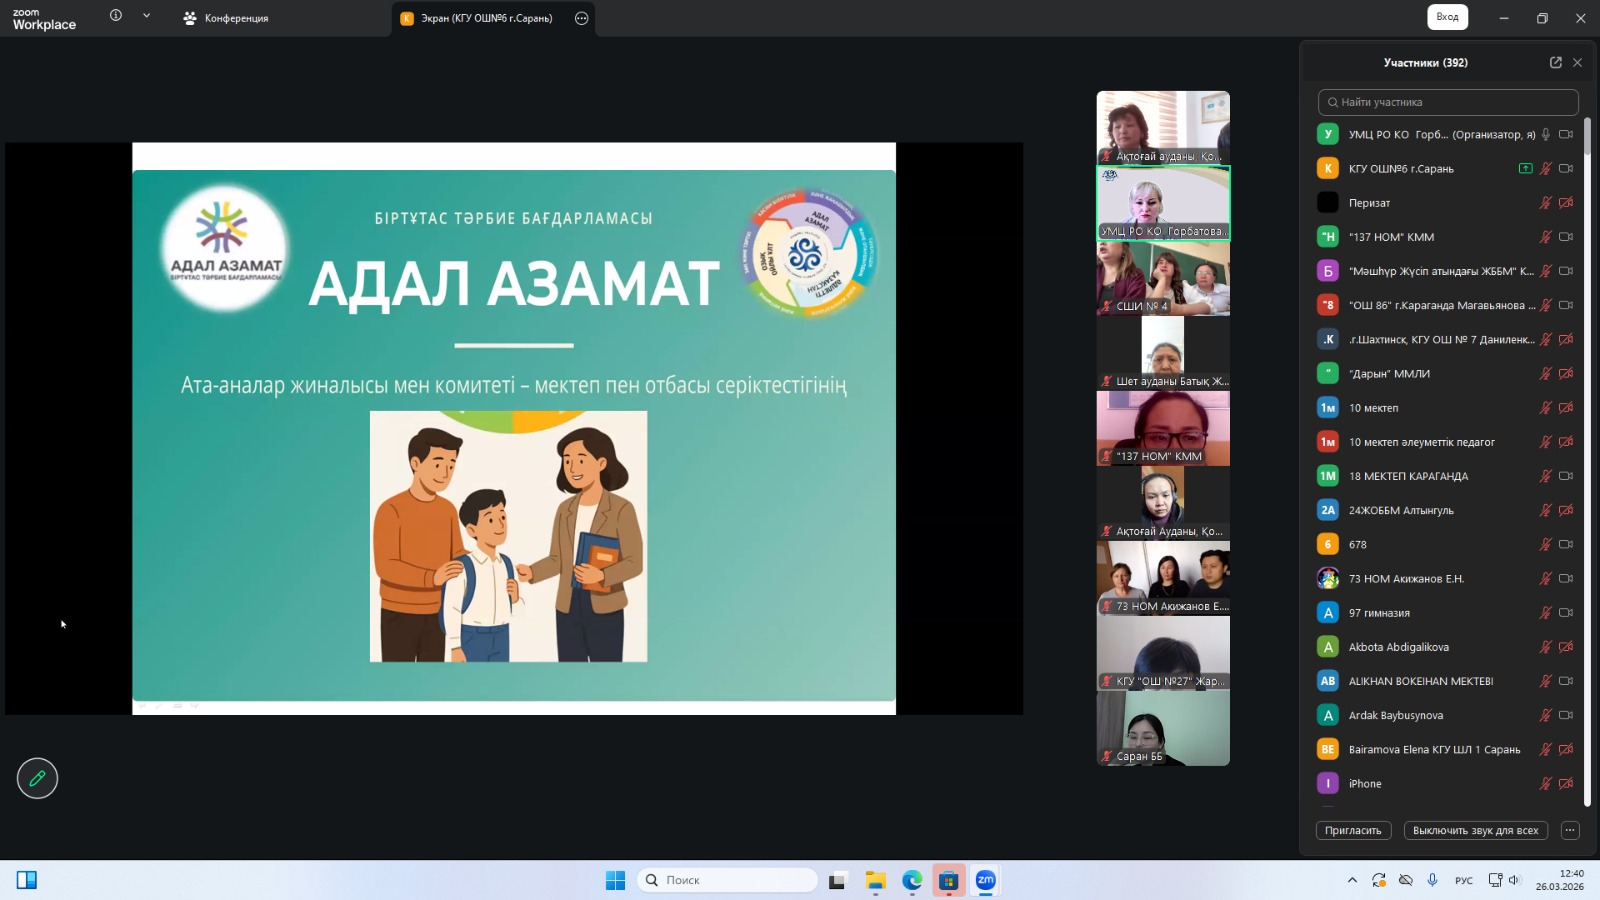
Task: Click the green annotation pencil button
Action: click(x=37, y=778)
